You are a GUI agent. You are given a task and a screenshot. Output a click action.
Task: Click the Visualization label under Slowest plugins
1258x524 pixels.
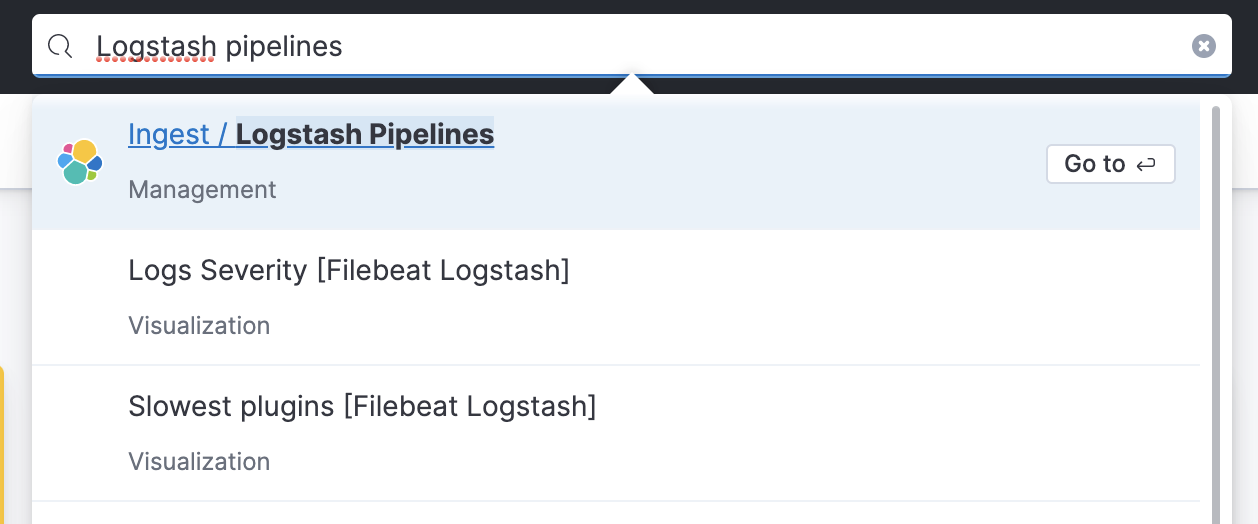(x=199, y=461)
